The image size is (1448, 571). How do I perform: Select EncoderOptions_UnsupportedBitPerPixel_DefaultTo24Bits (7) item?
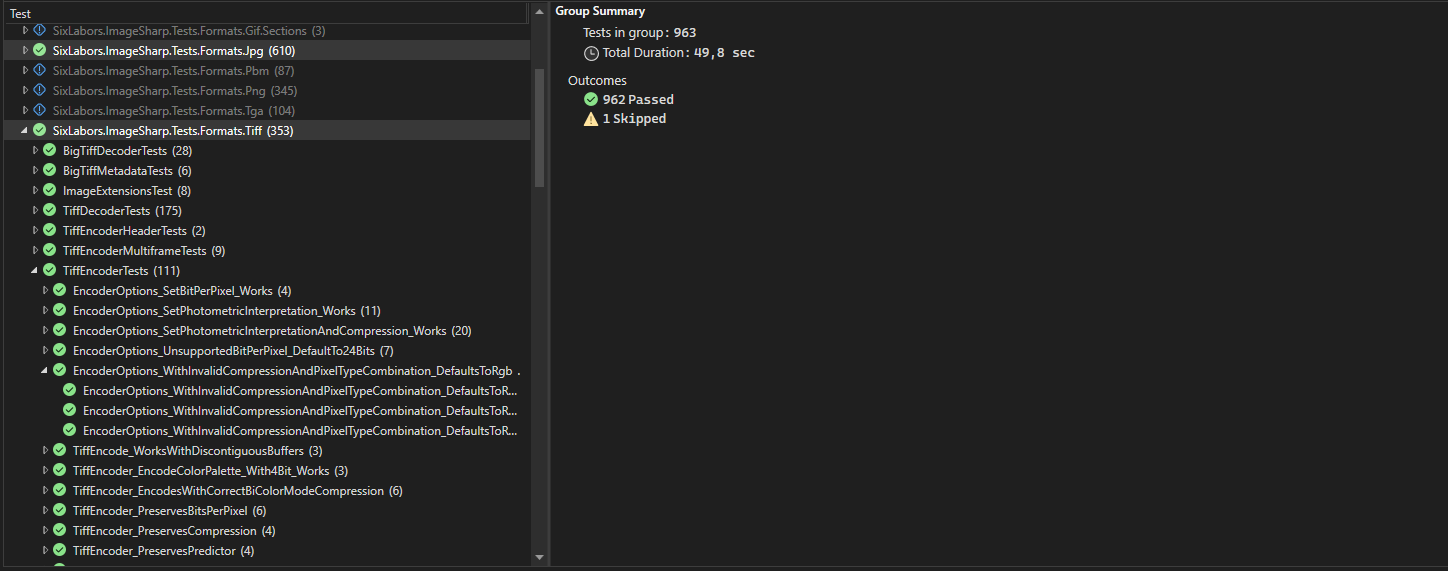(x=233, y=350)
